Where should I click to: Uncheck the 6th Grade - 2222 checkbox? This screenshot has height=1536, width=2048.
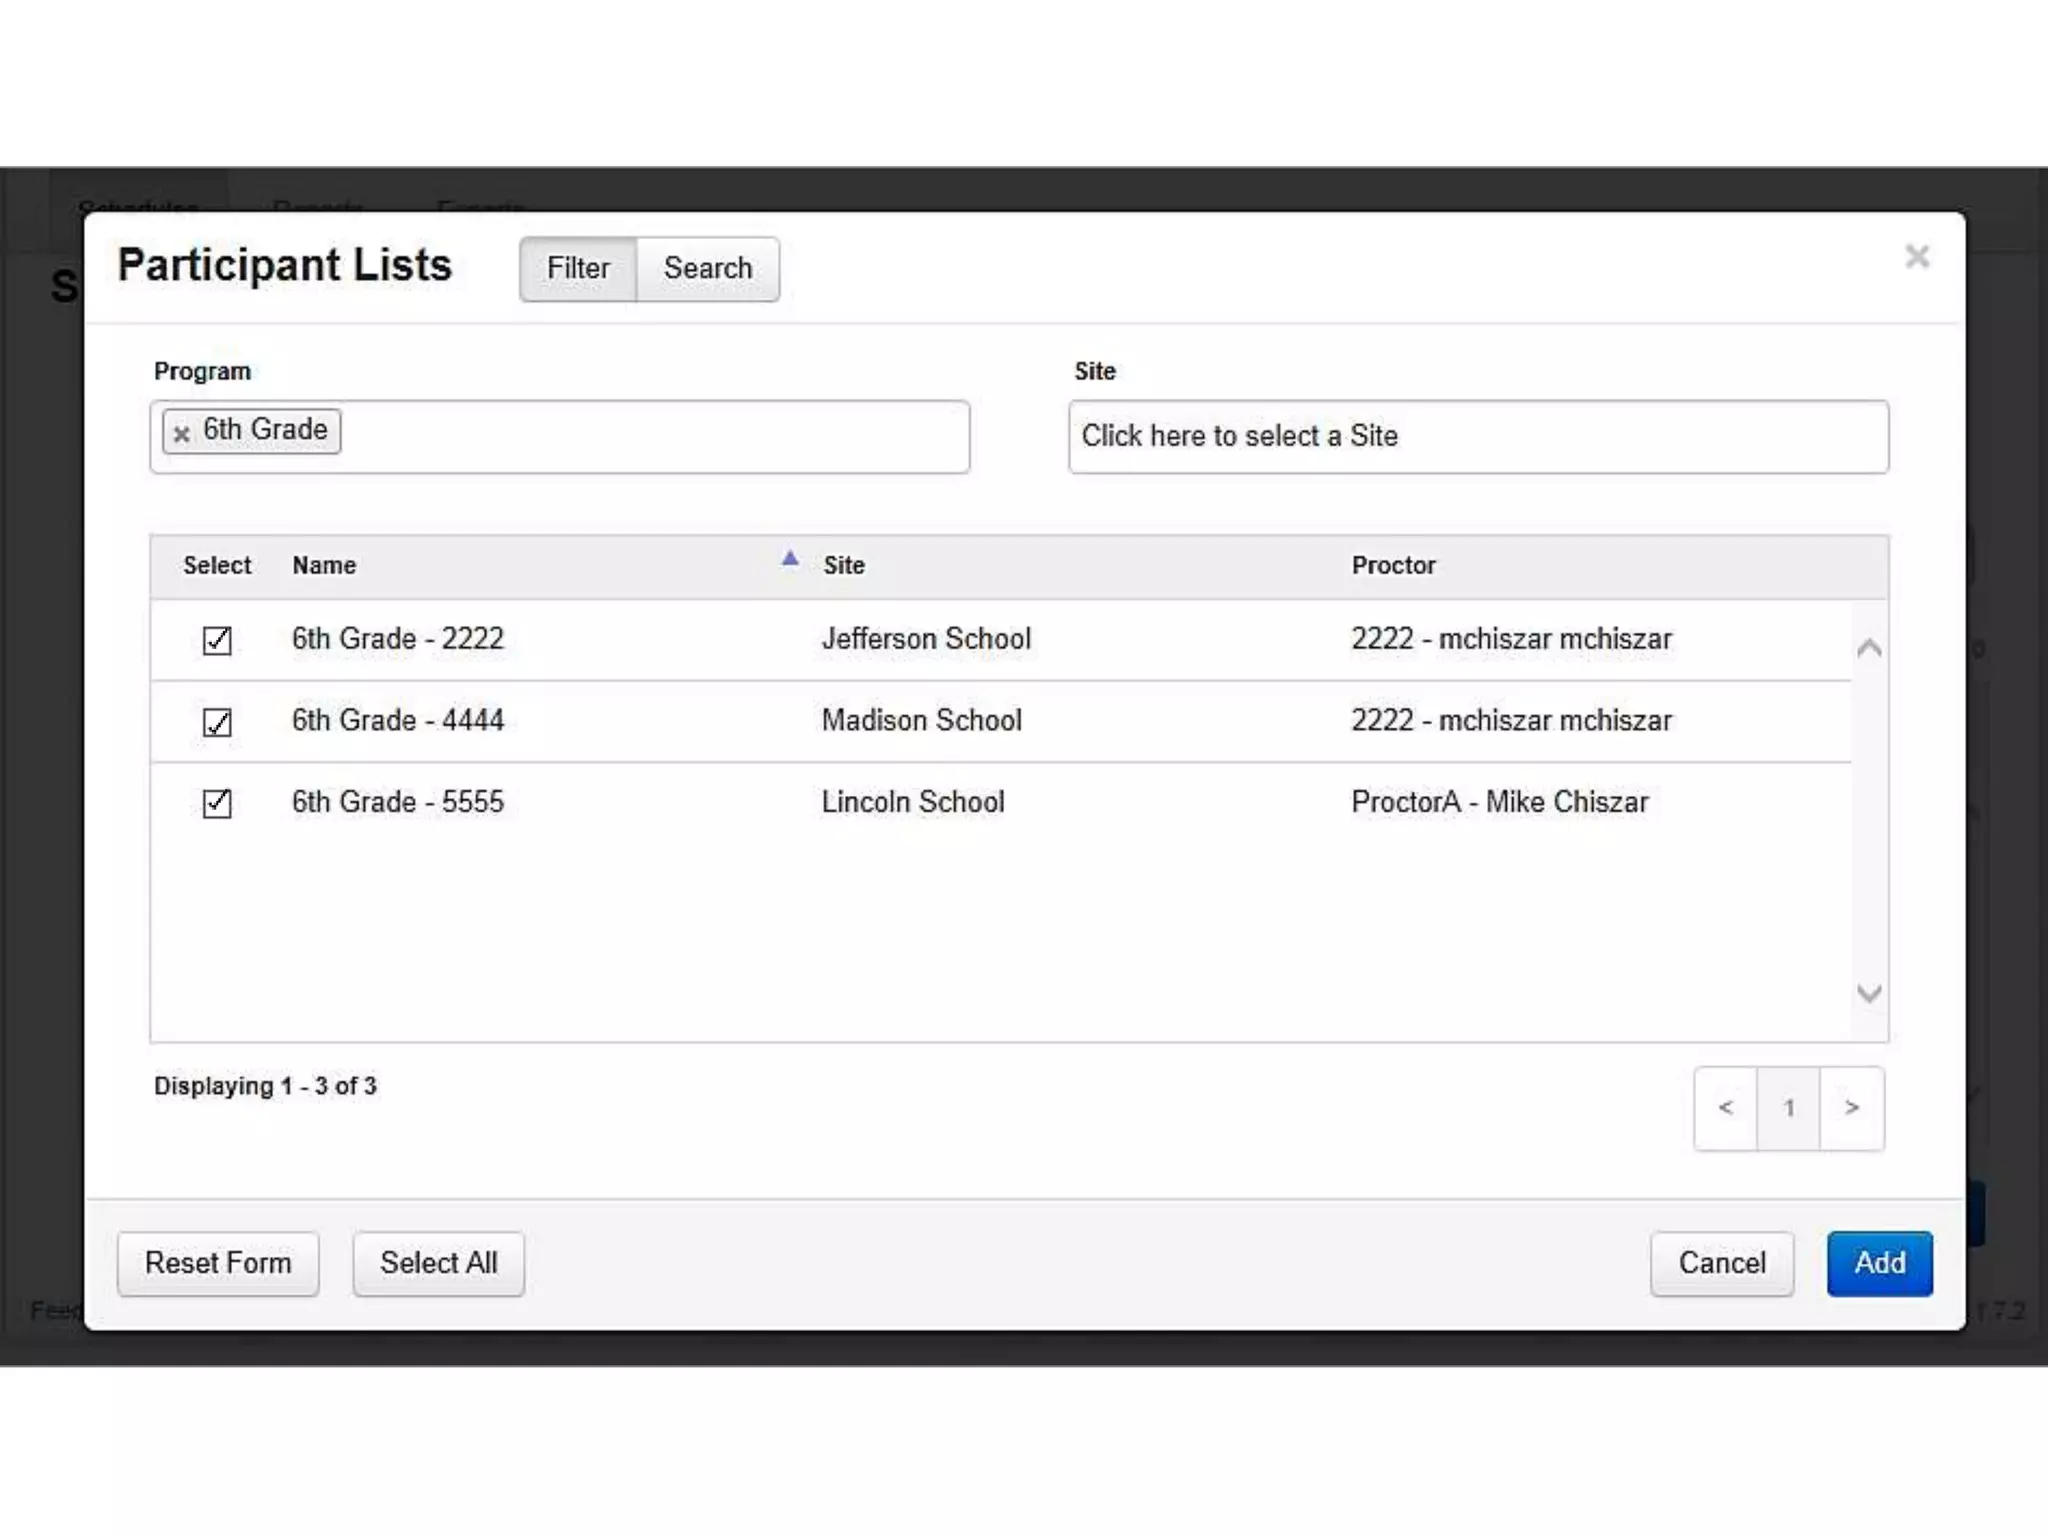point(217,640)
